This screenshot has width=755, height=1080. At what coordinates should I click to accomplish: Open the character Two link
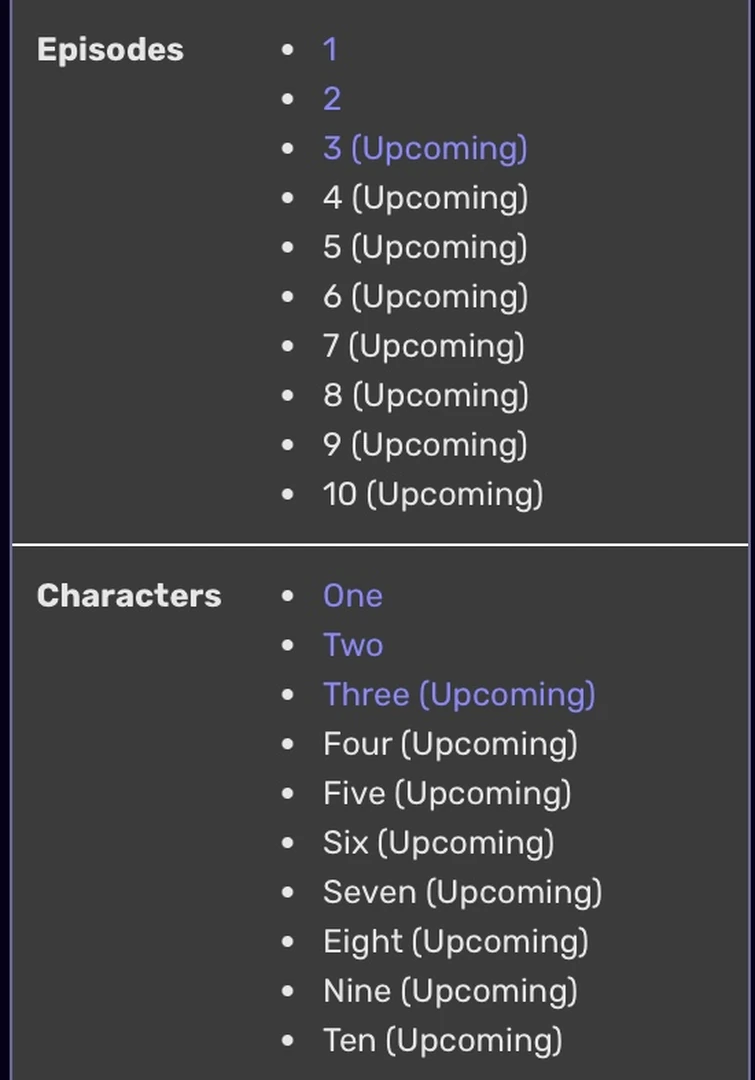pos(352,645)
